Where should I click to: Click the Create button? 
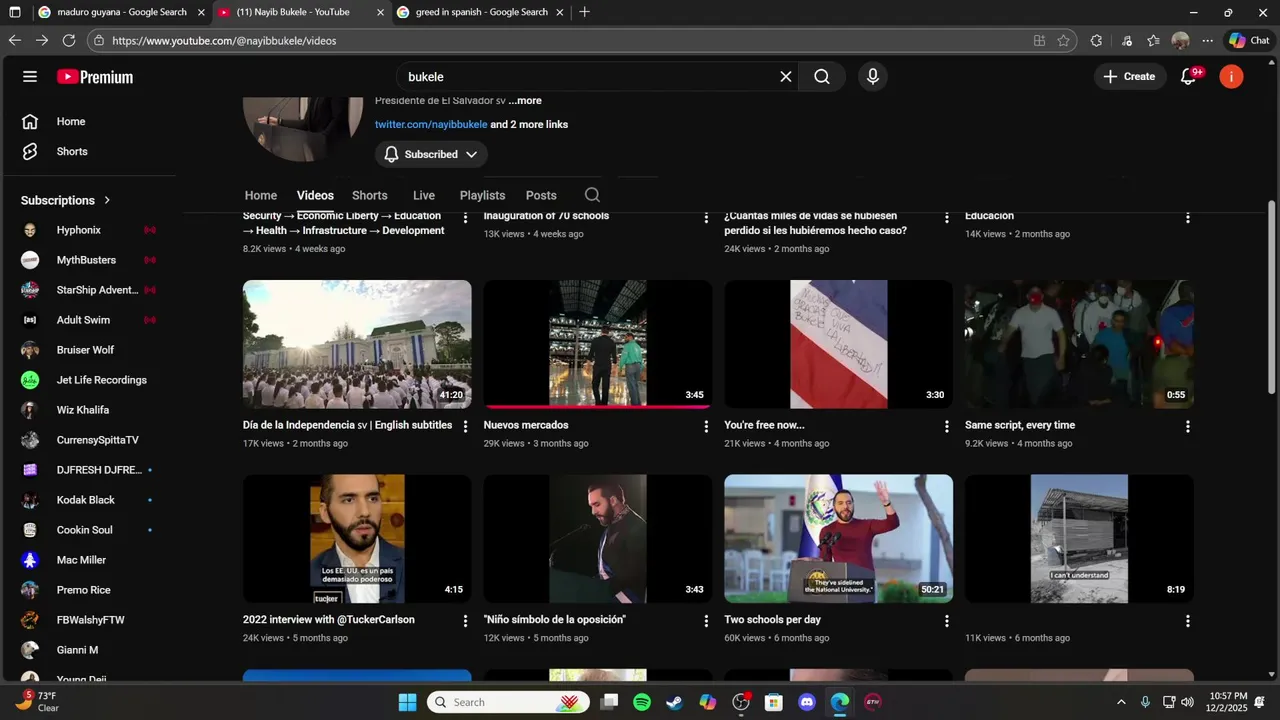pos(1130,77)
